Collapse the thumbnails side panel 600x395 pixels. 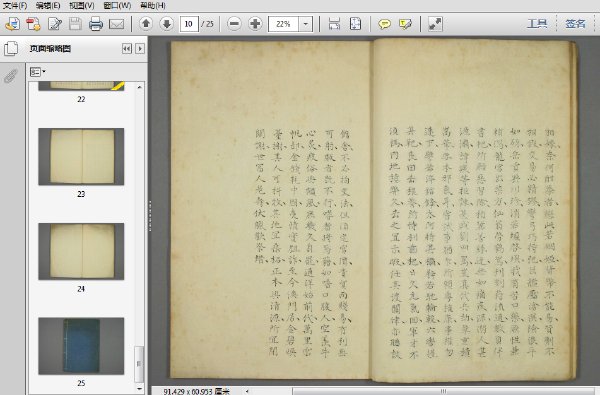point(127,49)
